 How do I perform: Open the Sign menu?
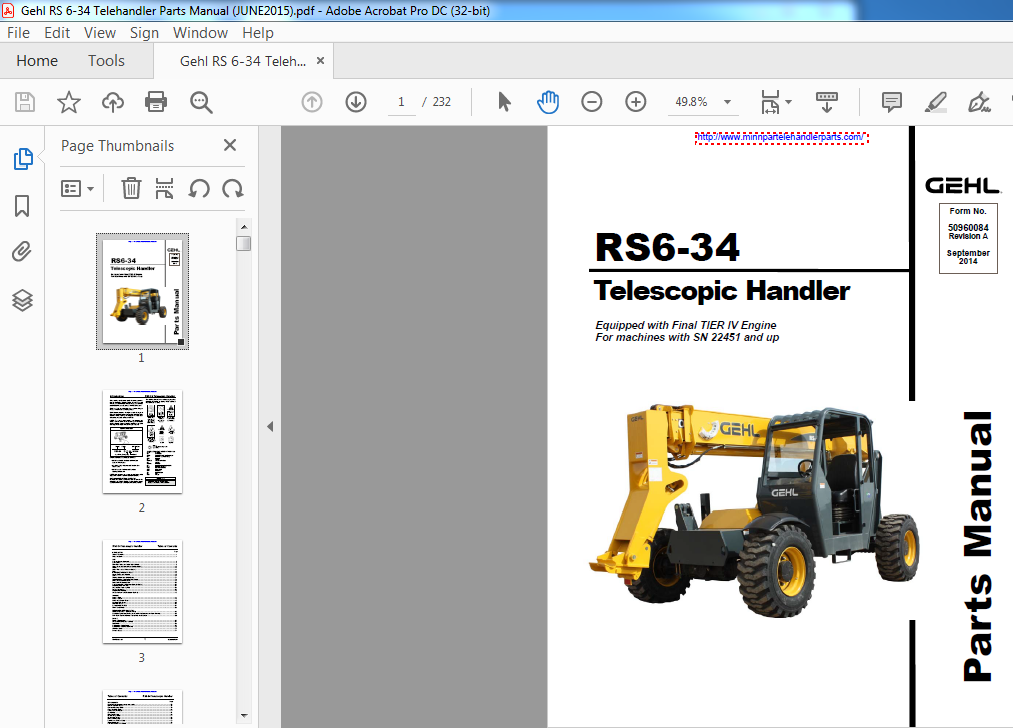click(144, 33)
